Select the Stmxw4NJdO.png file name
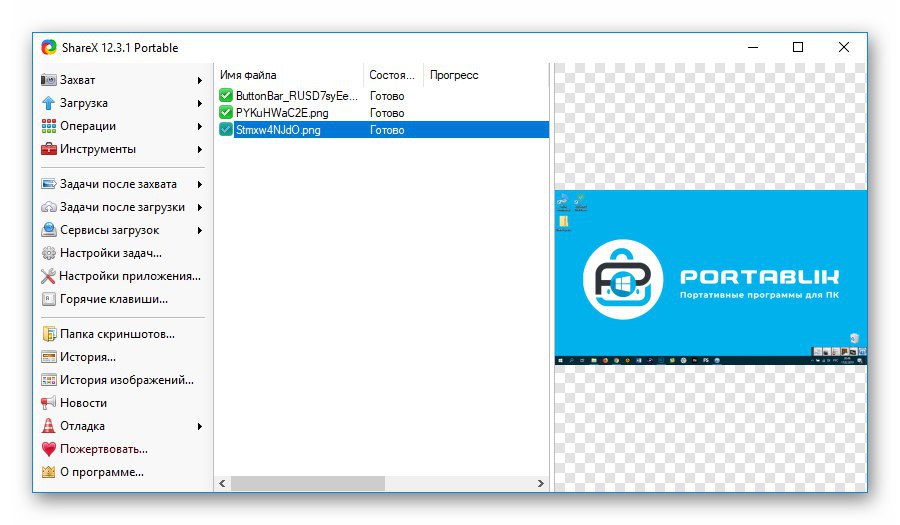The image size is (900, 525). [x=278, y=130]
